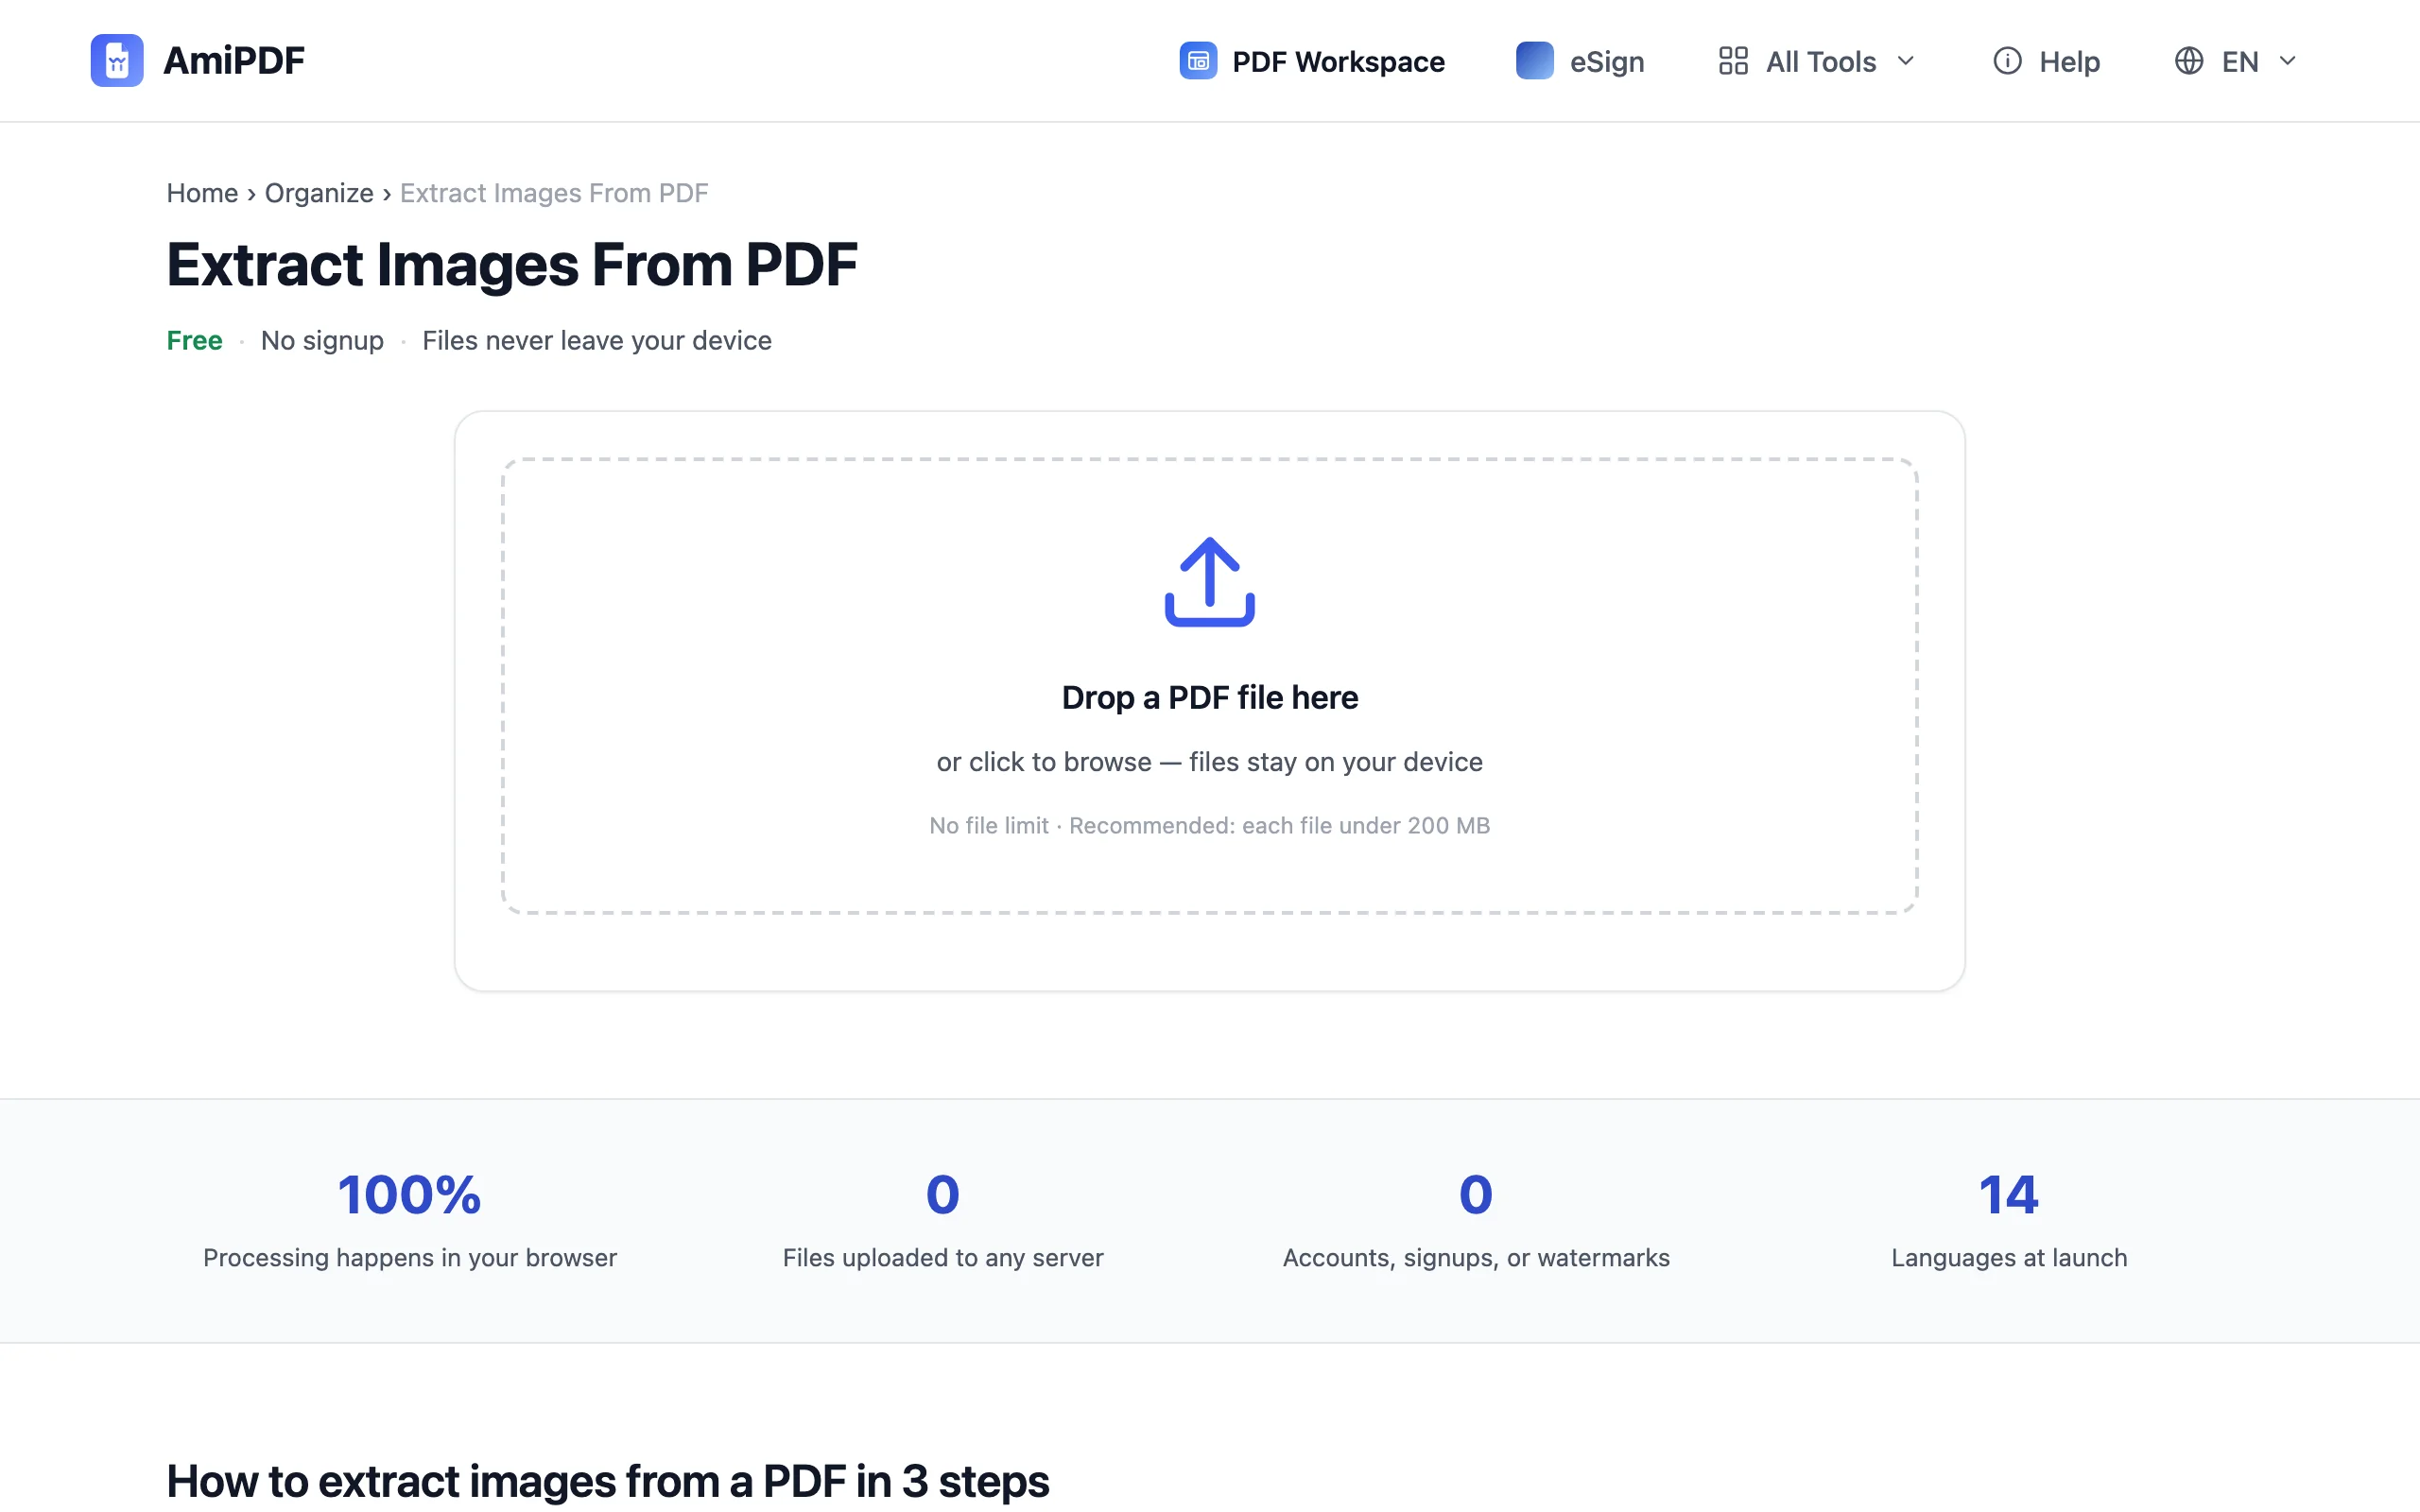This screenshot has height=1512, width=2420.
Task: Select the EN language label
Action: [x=2240, y=62]
